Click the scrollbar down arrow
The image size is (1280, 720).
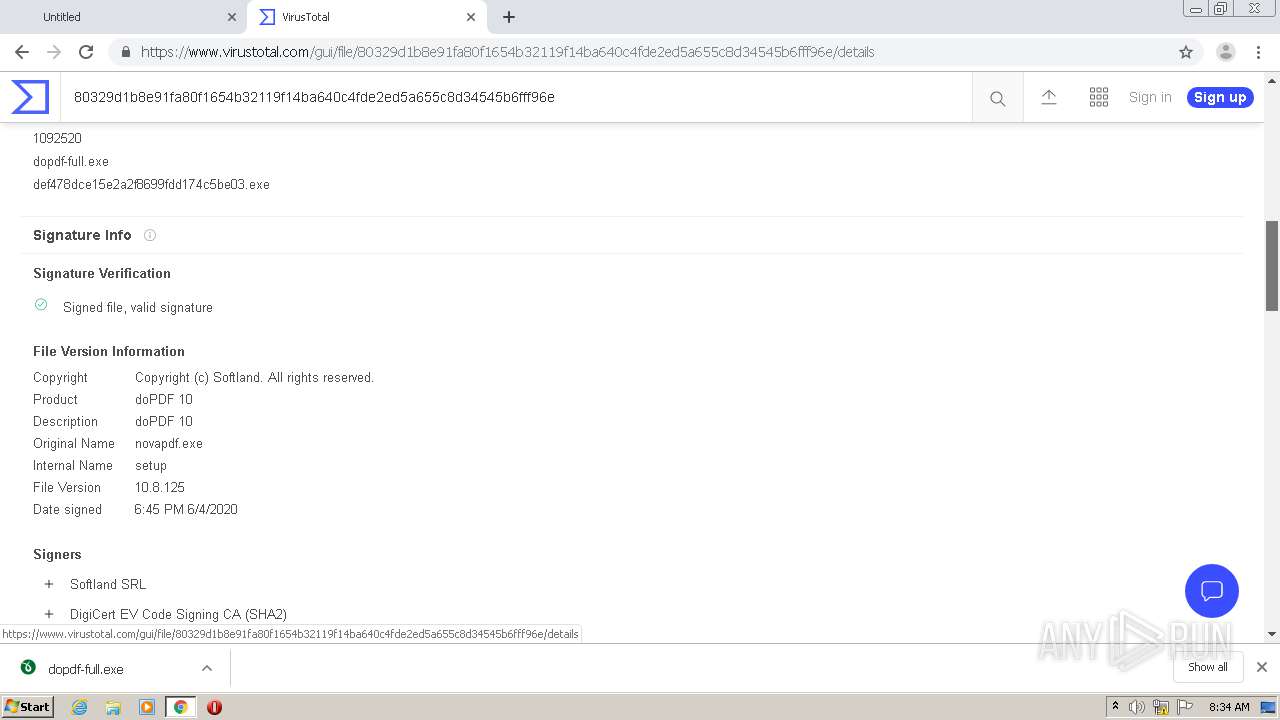[1272, 633]
